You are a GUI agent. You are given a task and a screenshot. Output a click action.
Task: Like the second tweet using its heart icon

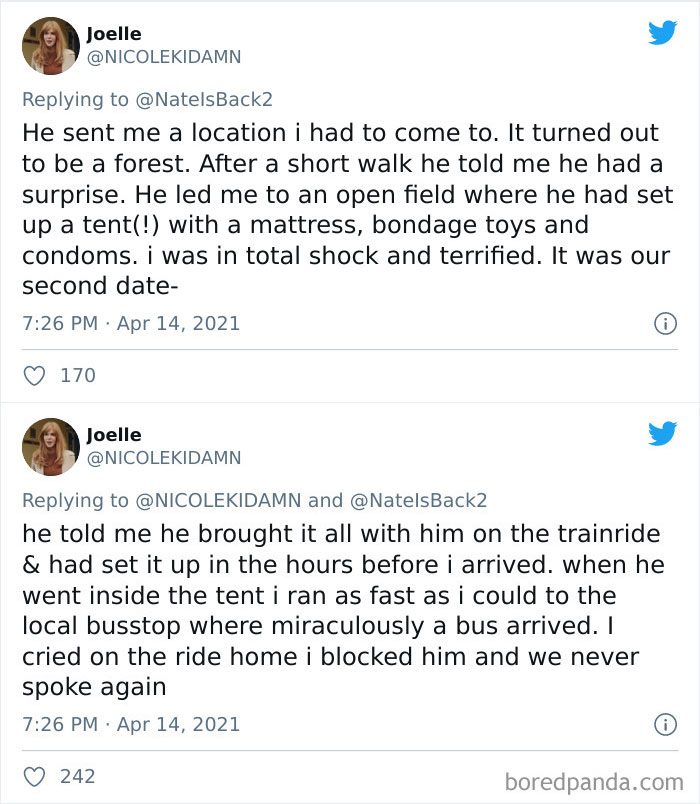[x=33, y=776]
